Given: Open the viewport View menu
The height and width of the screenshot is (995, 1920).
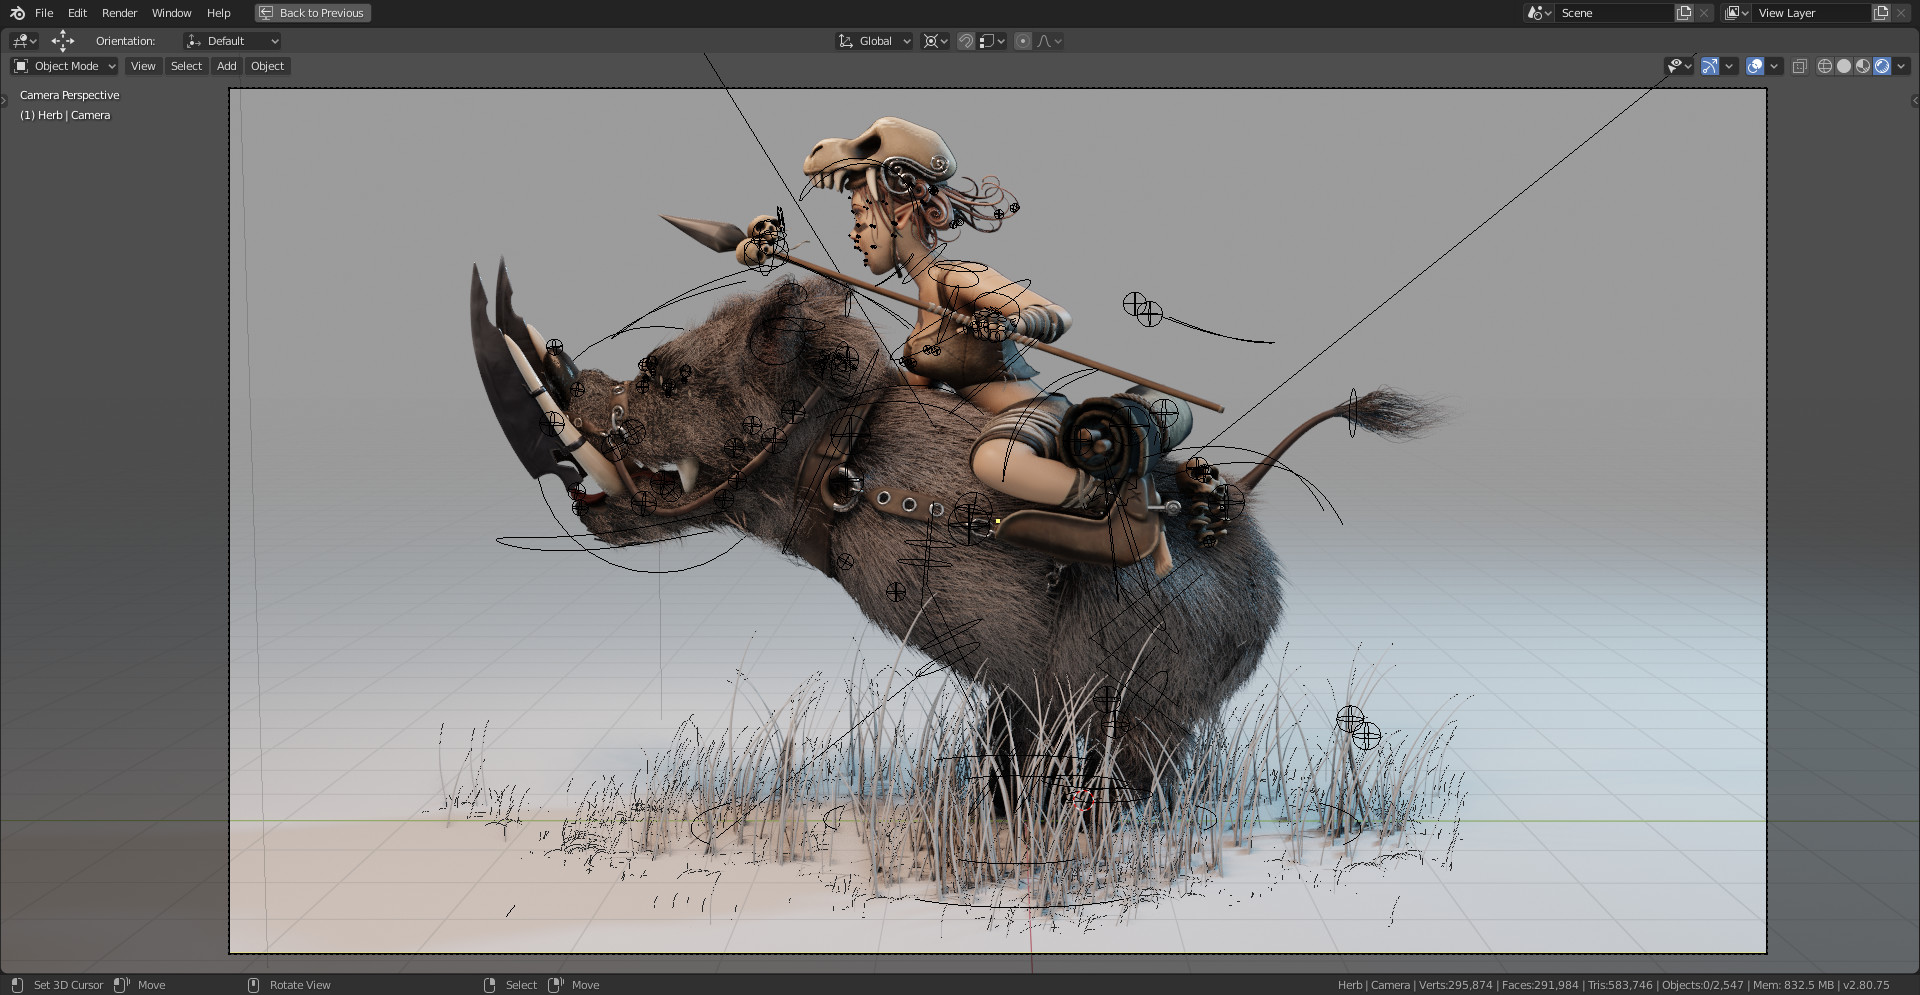Looking at the screenshot, I should click(x=143, y=66).
